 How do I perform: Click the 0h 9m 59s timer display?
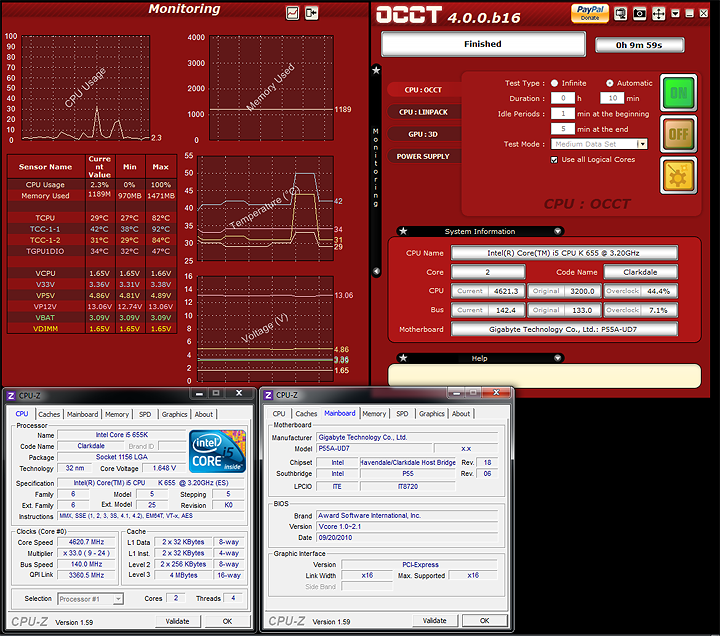pos(639,45)
